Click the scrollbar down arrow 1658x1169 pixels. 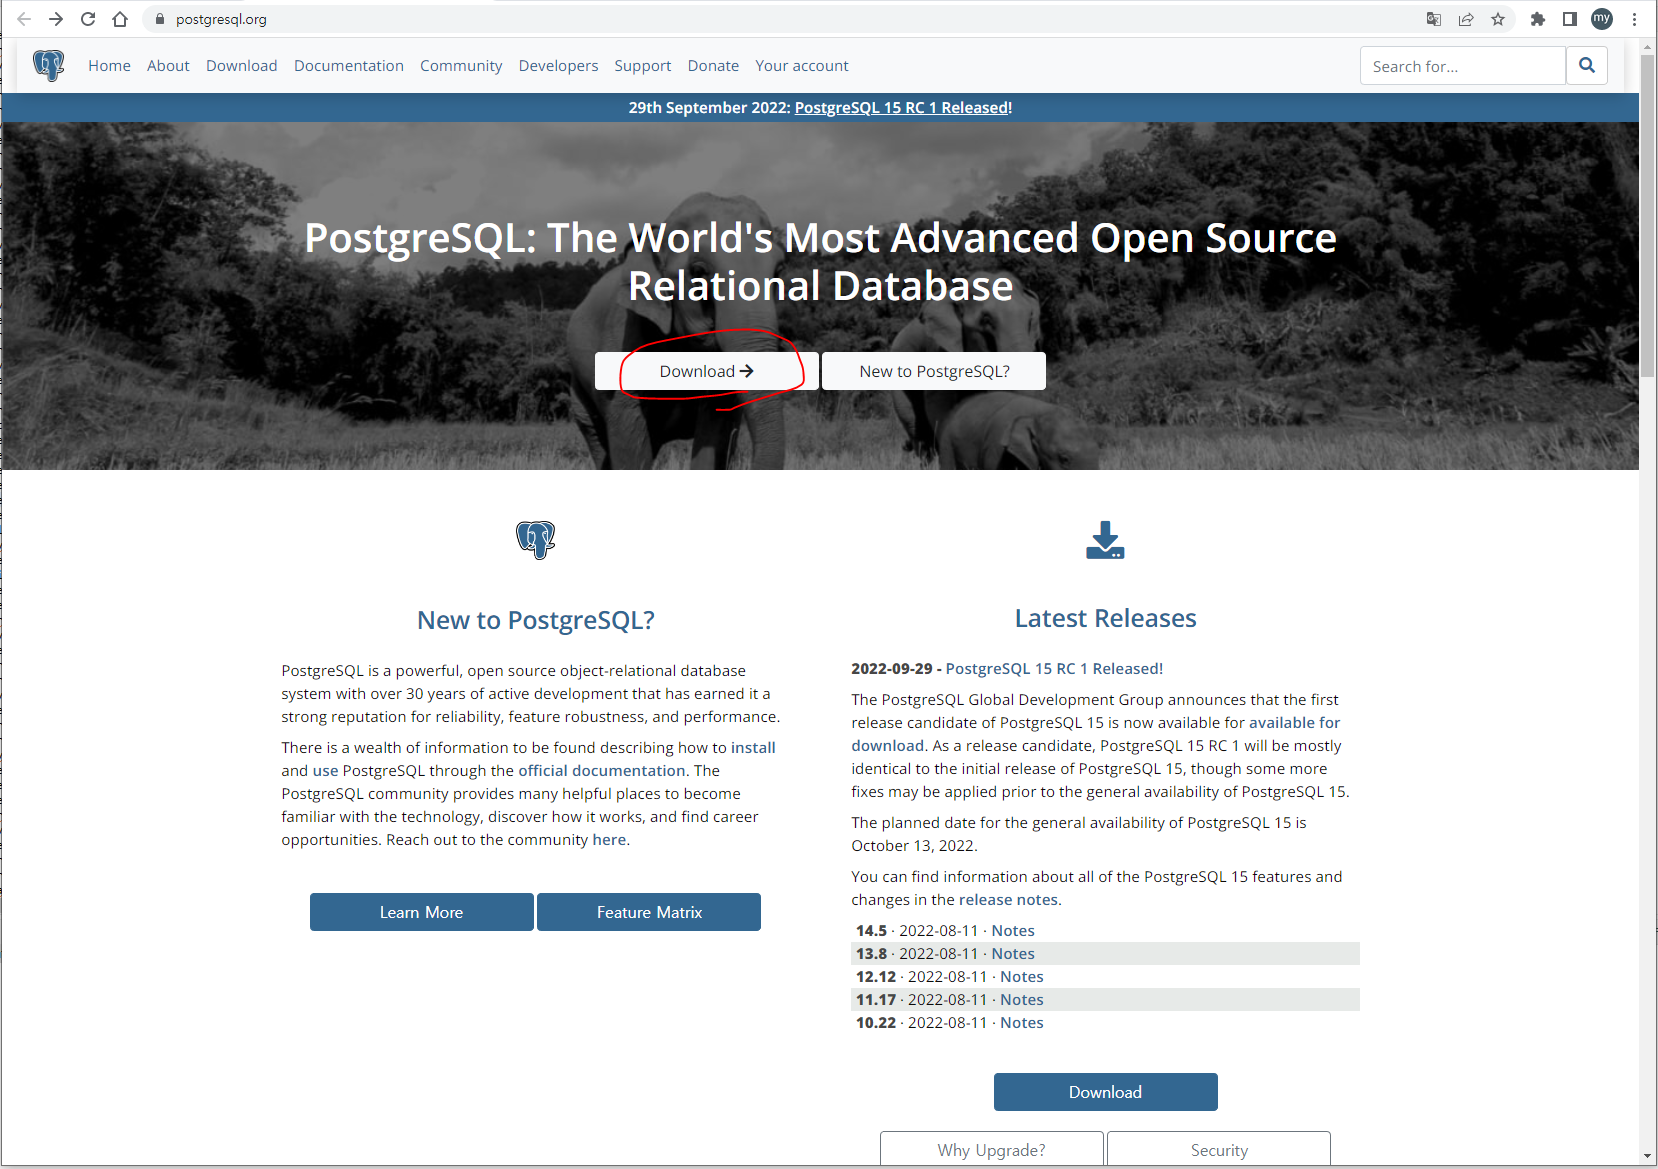click(x=1648, y=1156)
